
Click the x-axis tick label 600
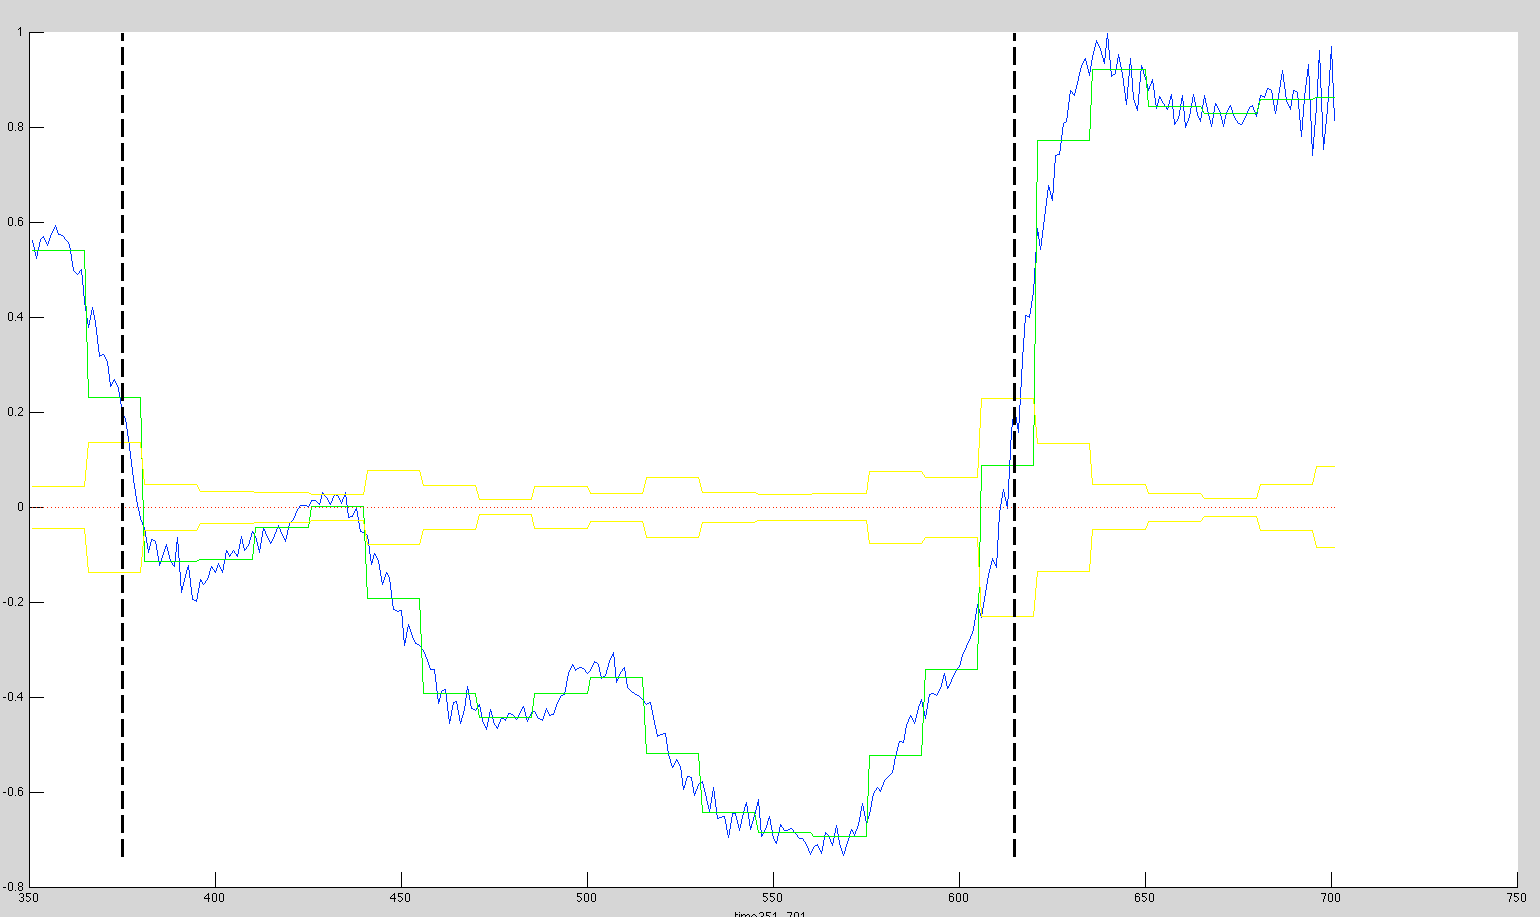pyautogui.click(x=959, y=898)
